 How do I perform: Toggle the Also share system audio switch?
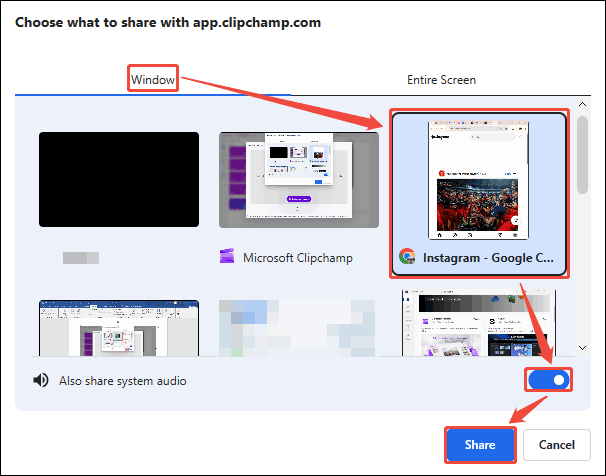coord(548,380)
